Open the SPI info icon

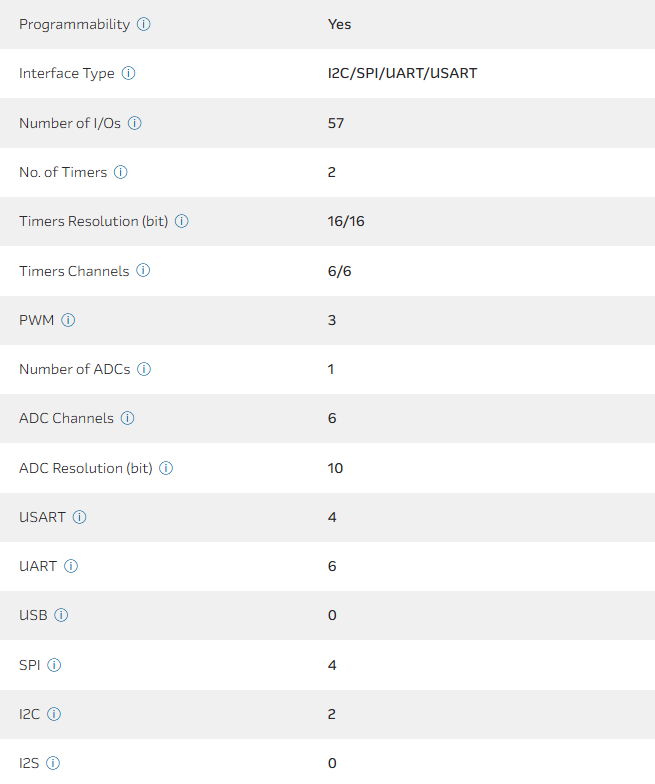[x=54, y=665]
